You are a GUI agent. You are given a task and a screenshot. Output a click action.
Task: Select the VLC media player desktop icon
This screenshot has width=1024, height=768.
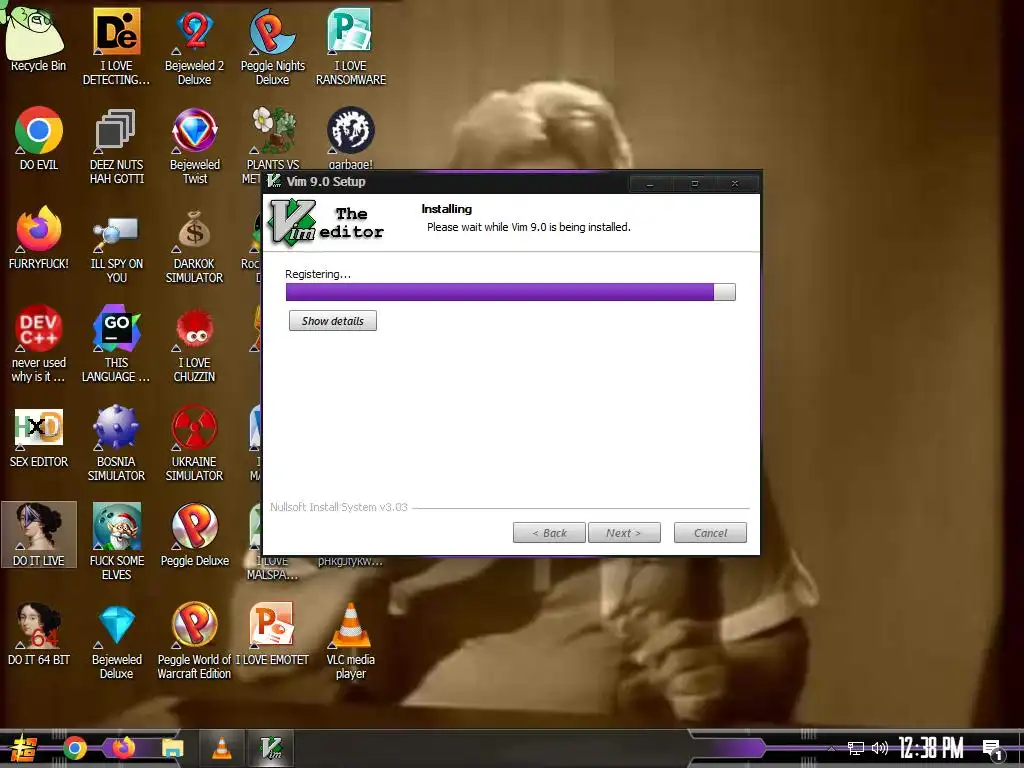(x=351, y=641)
